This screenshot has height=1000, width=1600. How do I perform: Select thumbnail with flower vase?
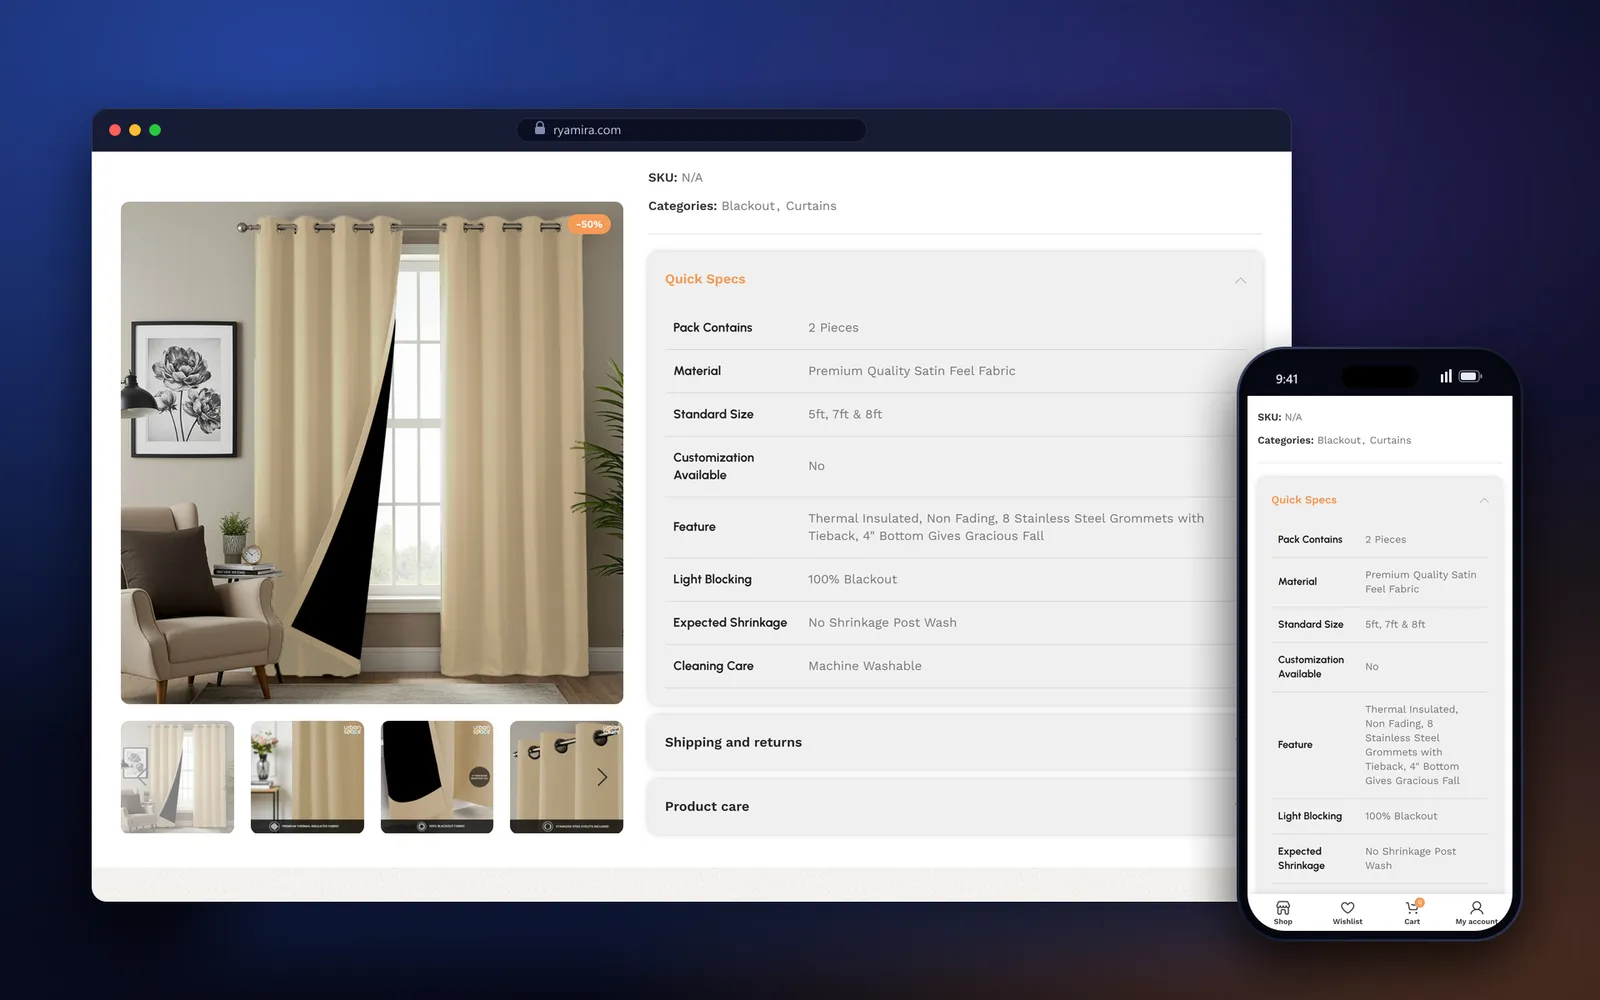[x=307, y=777]
